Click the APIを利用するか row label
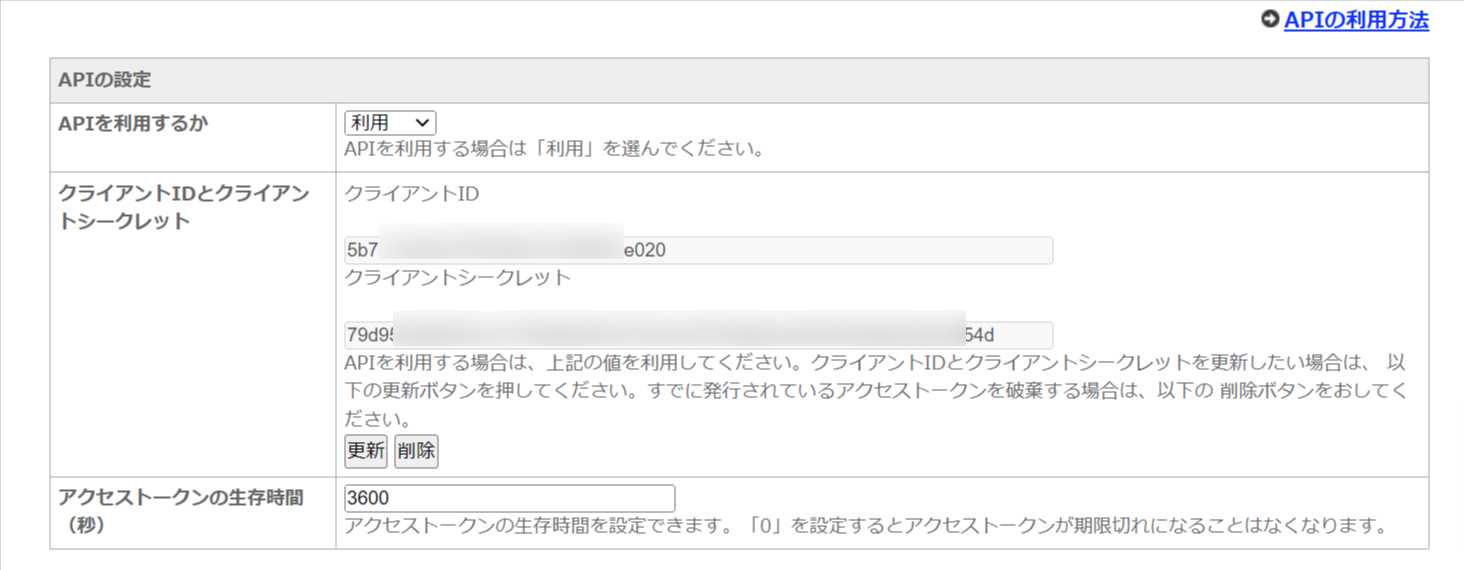The height and width of the screenshot is (570, 1464). [x=133, y=123]
